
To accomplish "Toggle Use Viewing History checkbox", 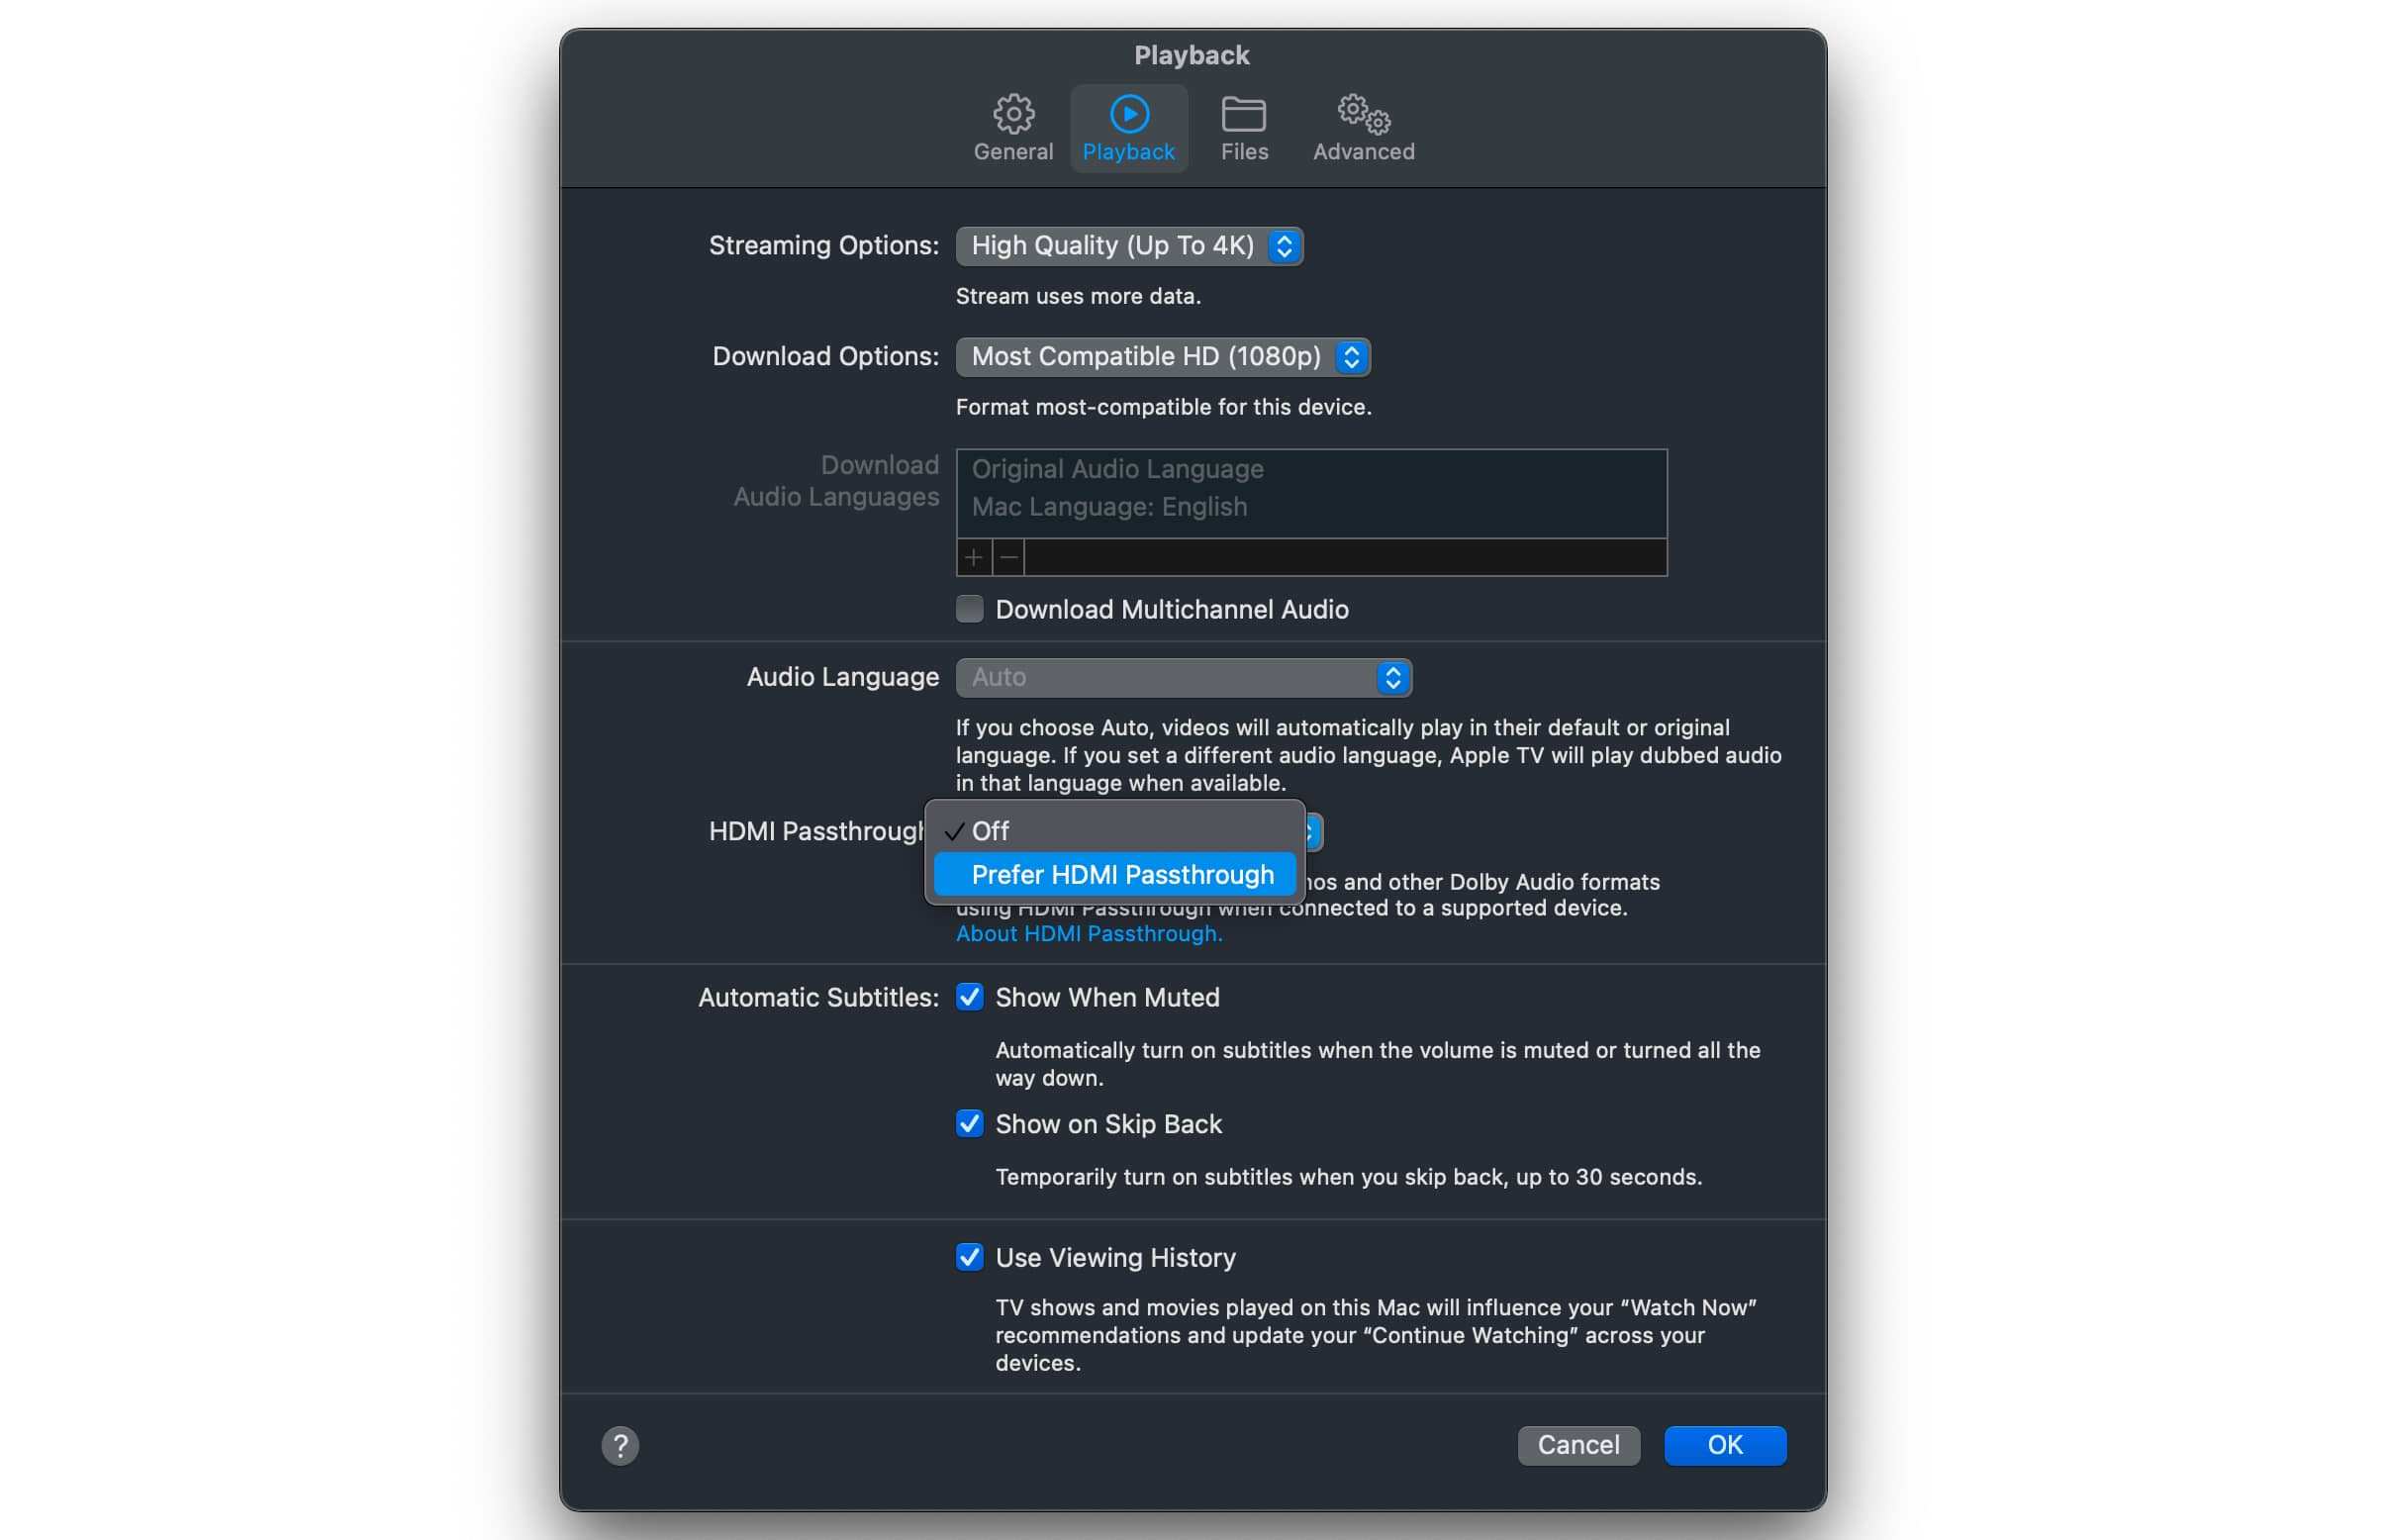I will click(969, 1257).
